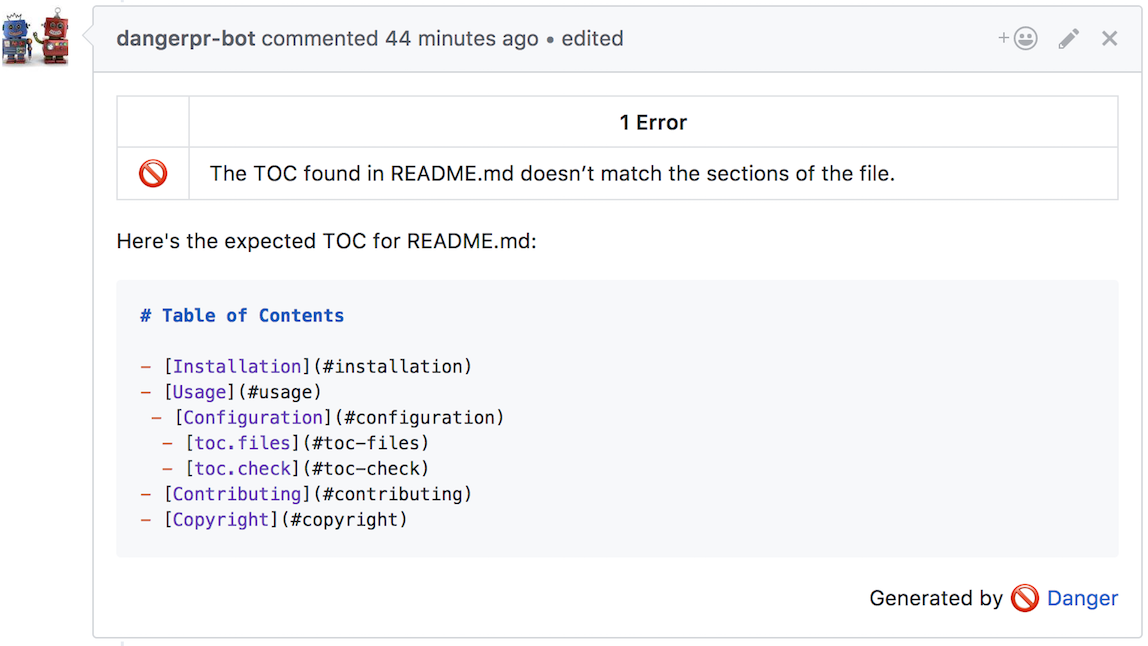The image size is (1148, 646).
Task: Click the red prohibited error icon in table
Action: point(153,174)
